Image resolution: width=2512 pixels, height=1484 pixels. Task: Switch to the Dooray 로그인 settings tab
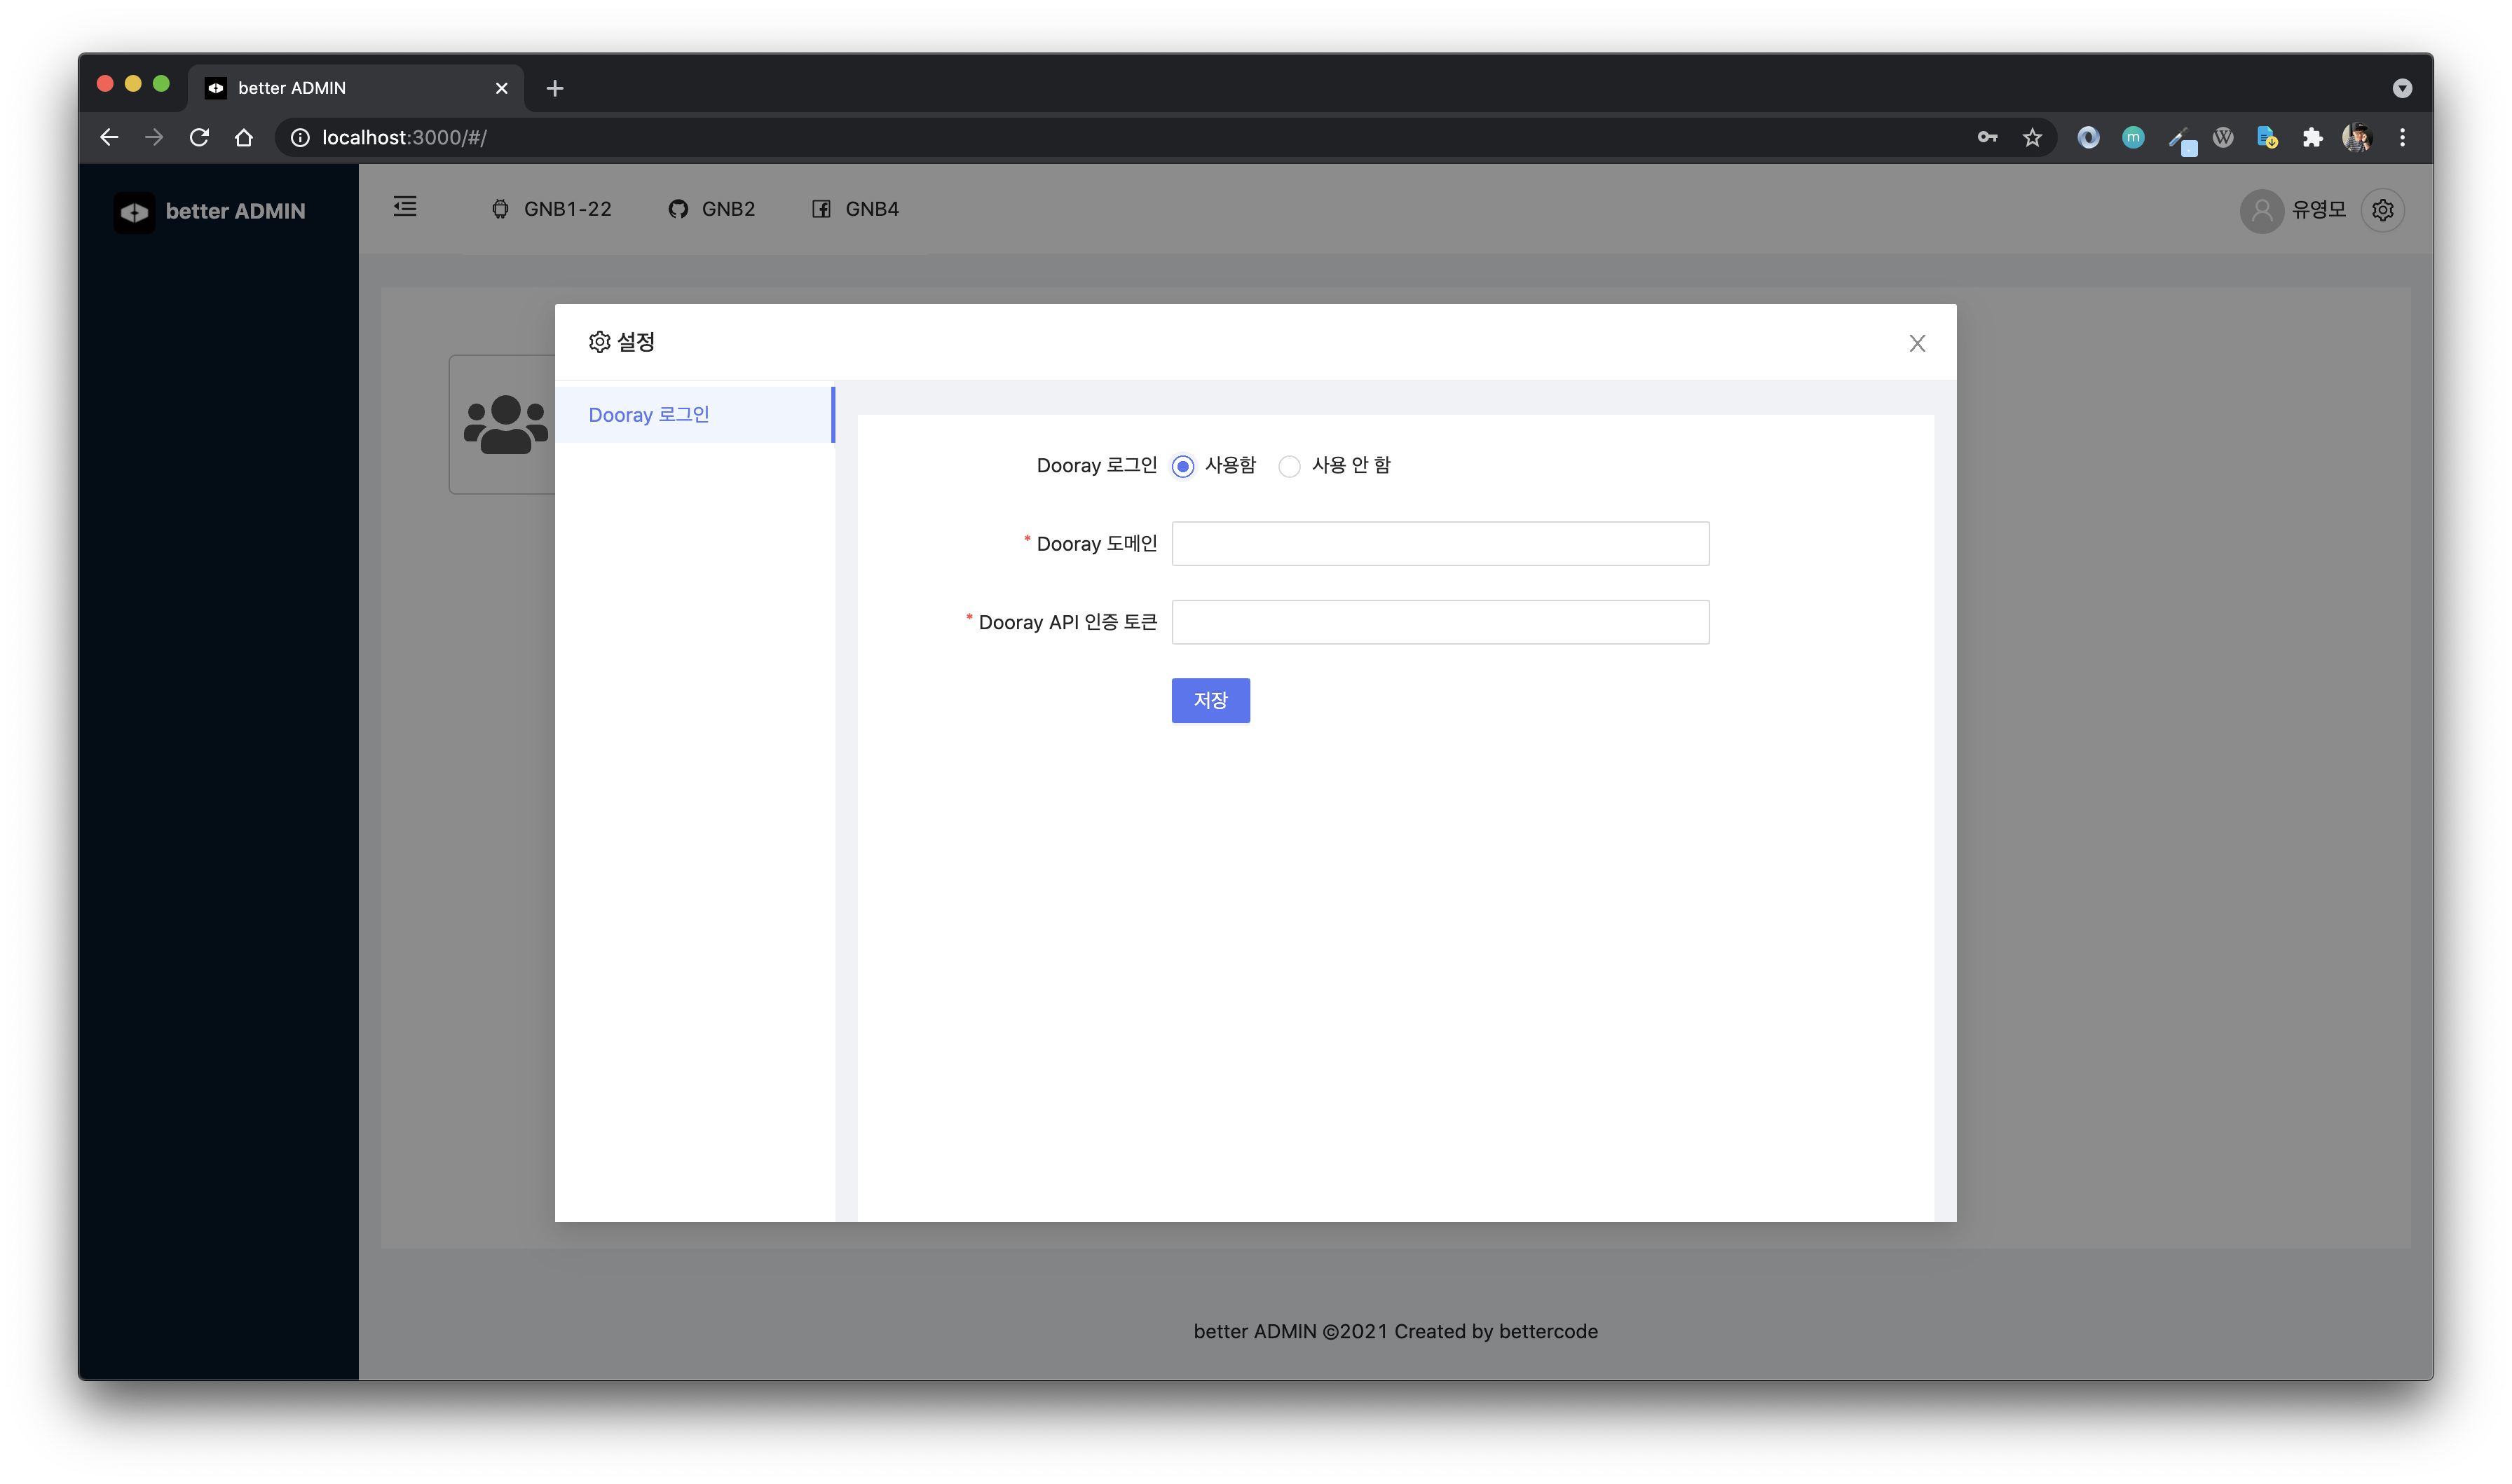coord(648,414)
